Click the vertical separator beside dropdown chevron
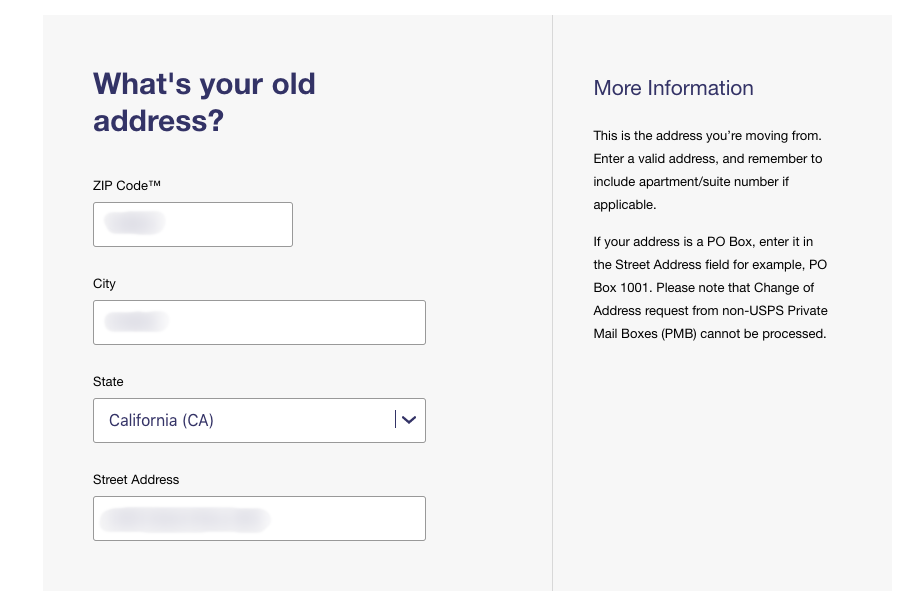The width and height of the screenshot is (924, 603). pyautogui.click(x=395, y=420)
